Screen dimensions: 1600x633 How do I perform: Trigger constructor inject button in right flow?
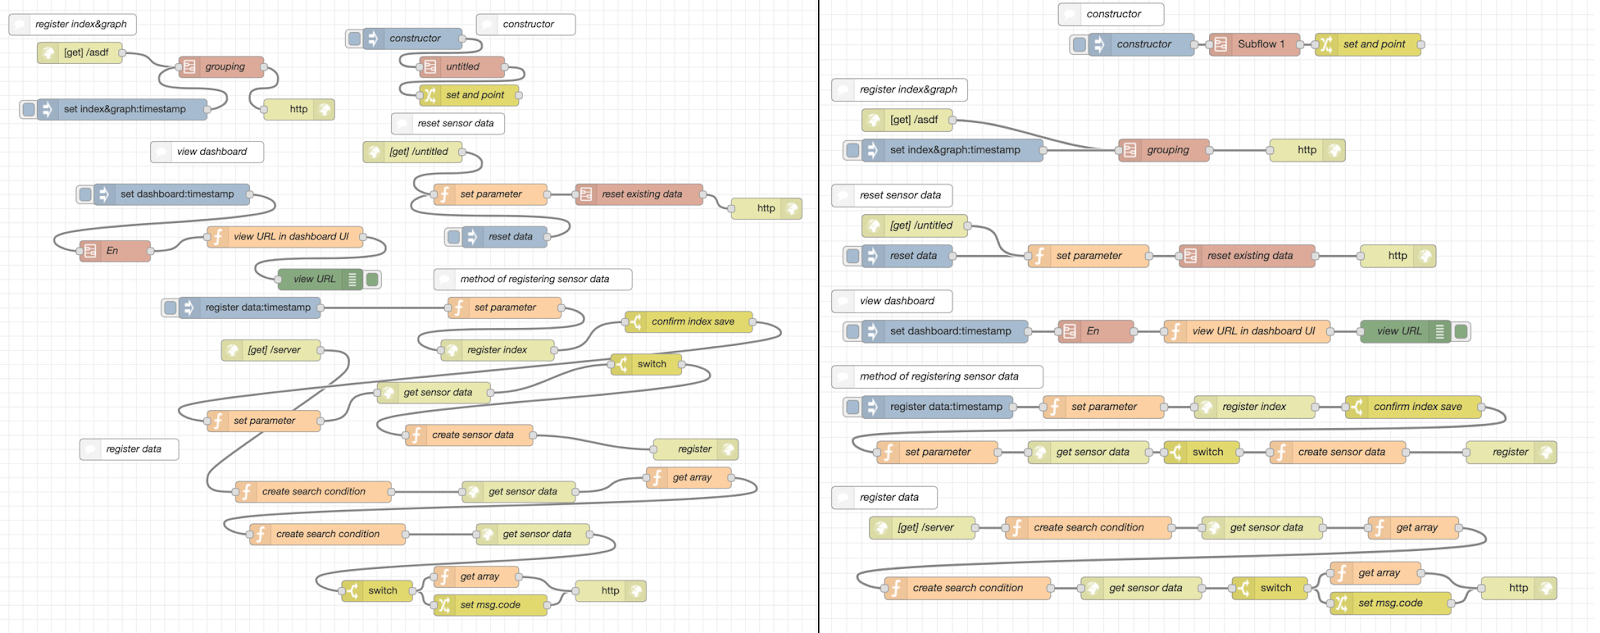1079,44
